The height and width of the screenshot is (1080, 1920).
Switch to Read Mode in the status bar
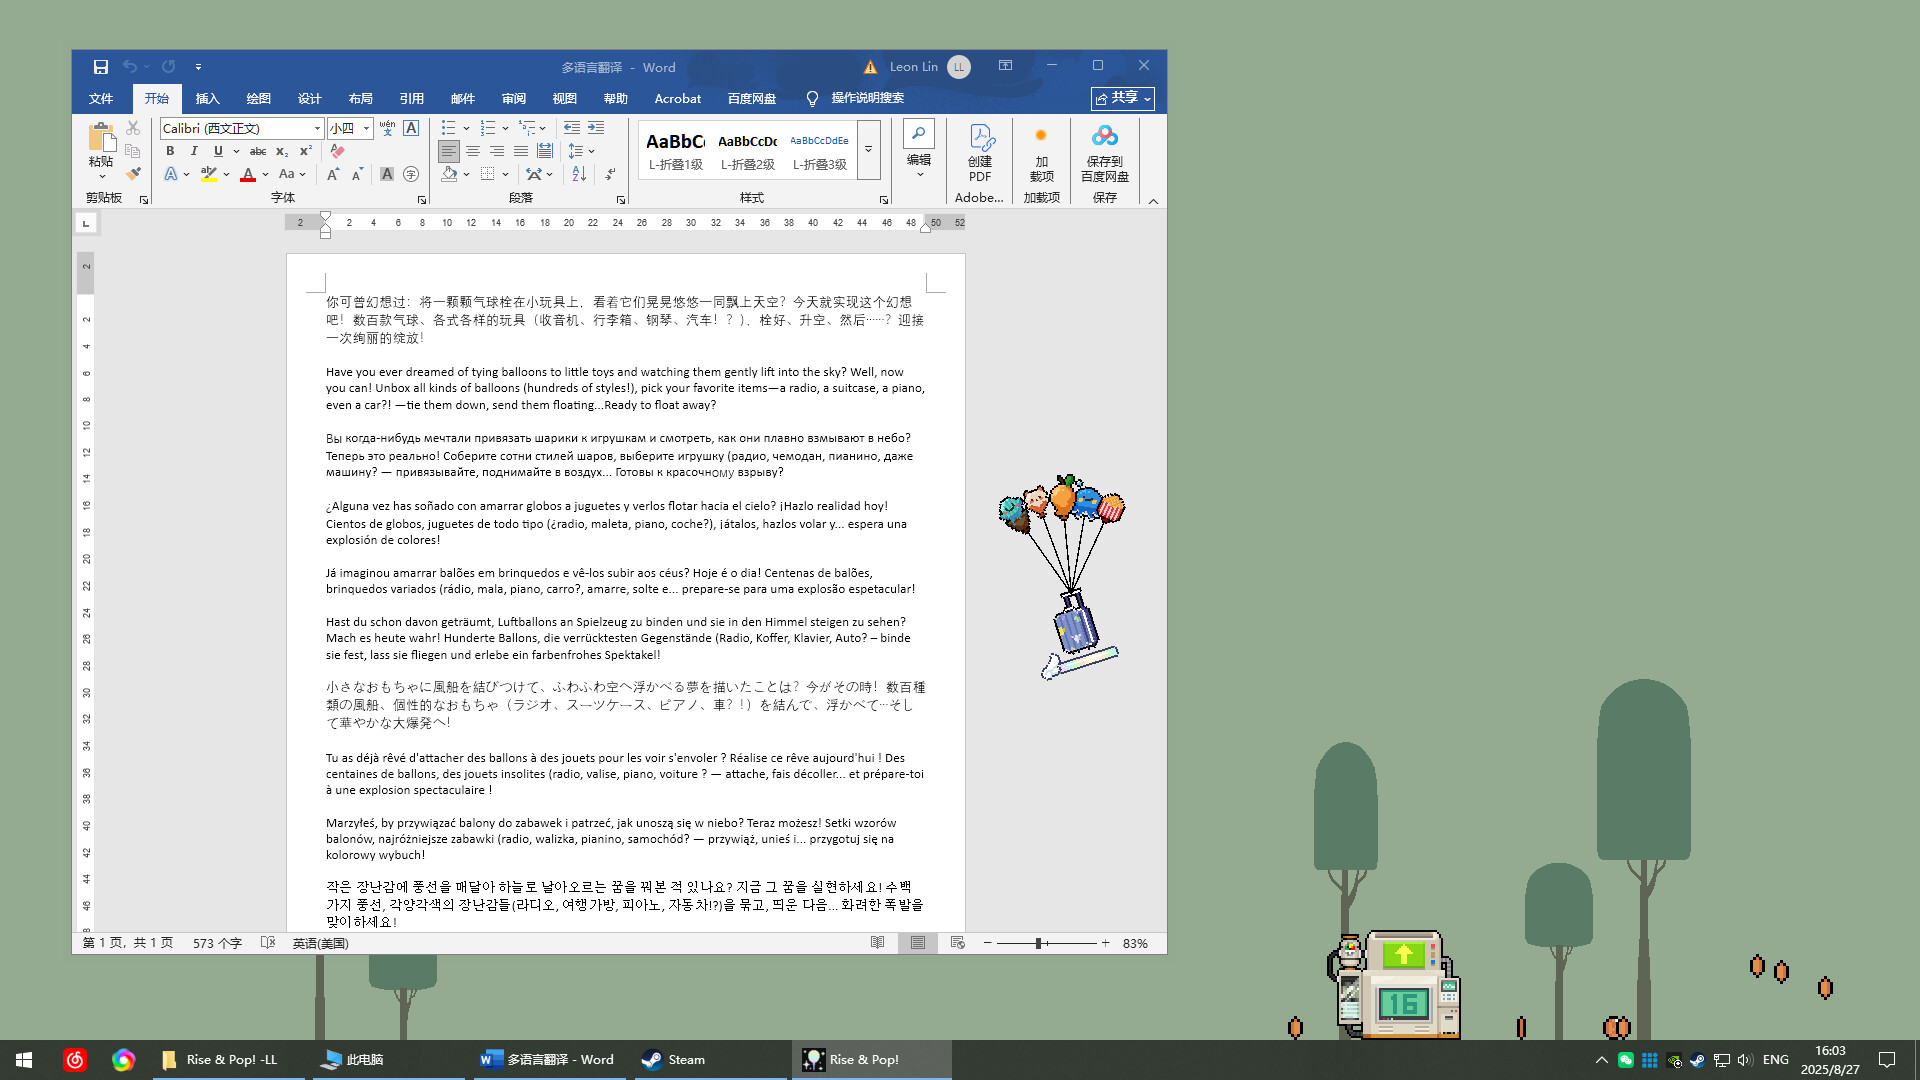click(x=878, y=942)
